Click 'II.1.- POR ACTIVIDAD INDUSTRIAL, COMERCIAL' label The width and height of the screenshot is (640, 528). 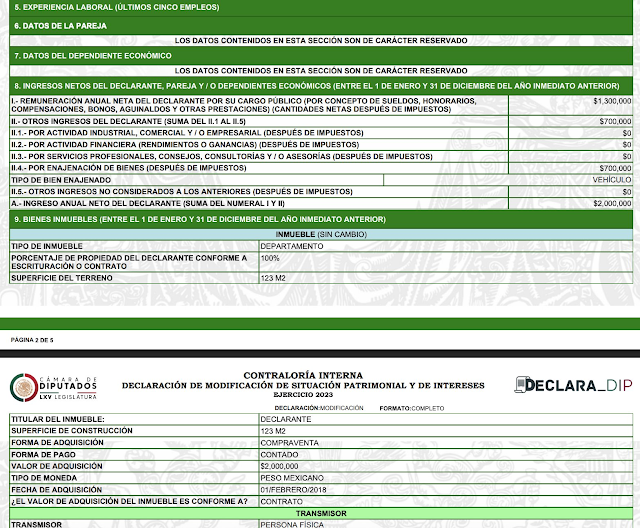pos(187,133)
